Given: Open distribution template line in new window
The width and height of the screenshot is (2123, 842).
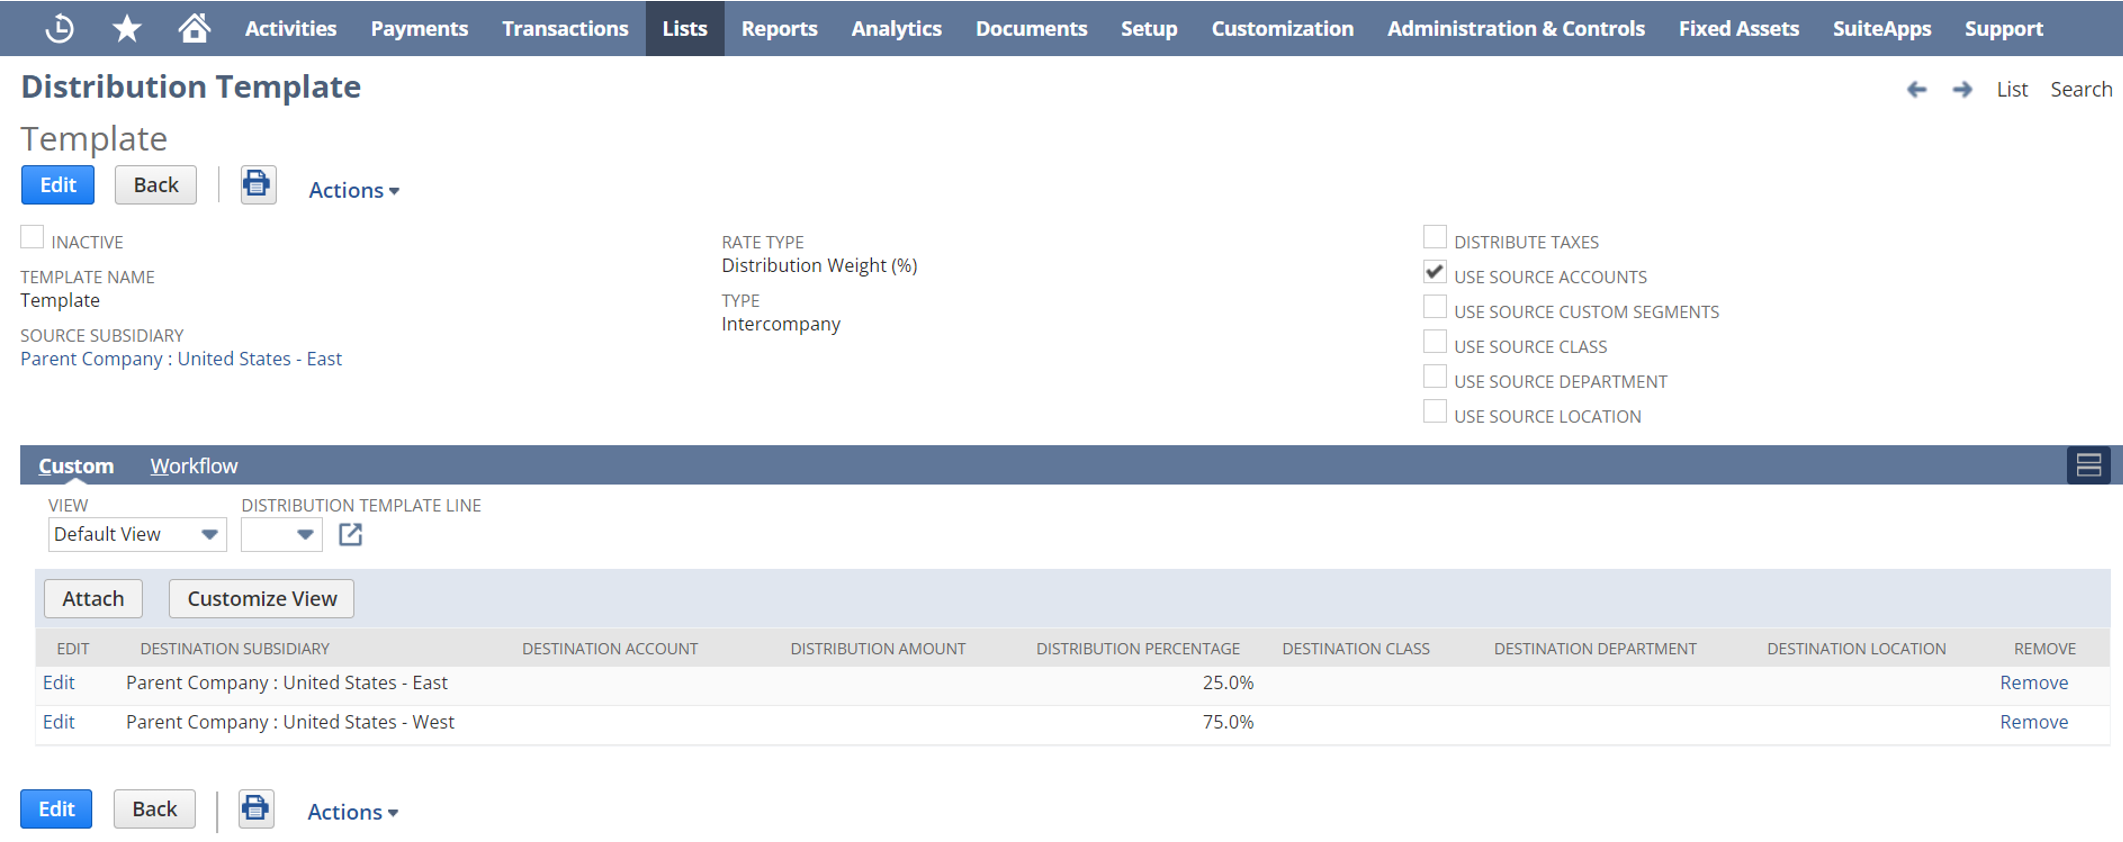Looking at the screenshot, I should (350, 535).
